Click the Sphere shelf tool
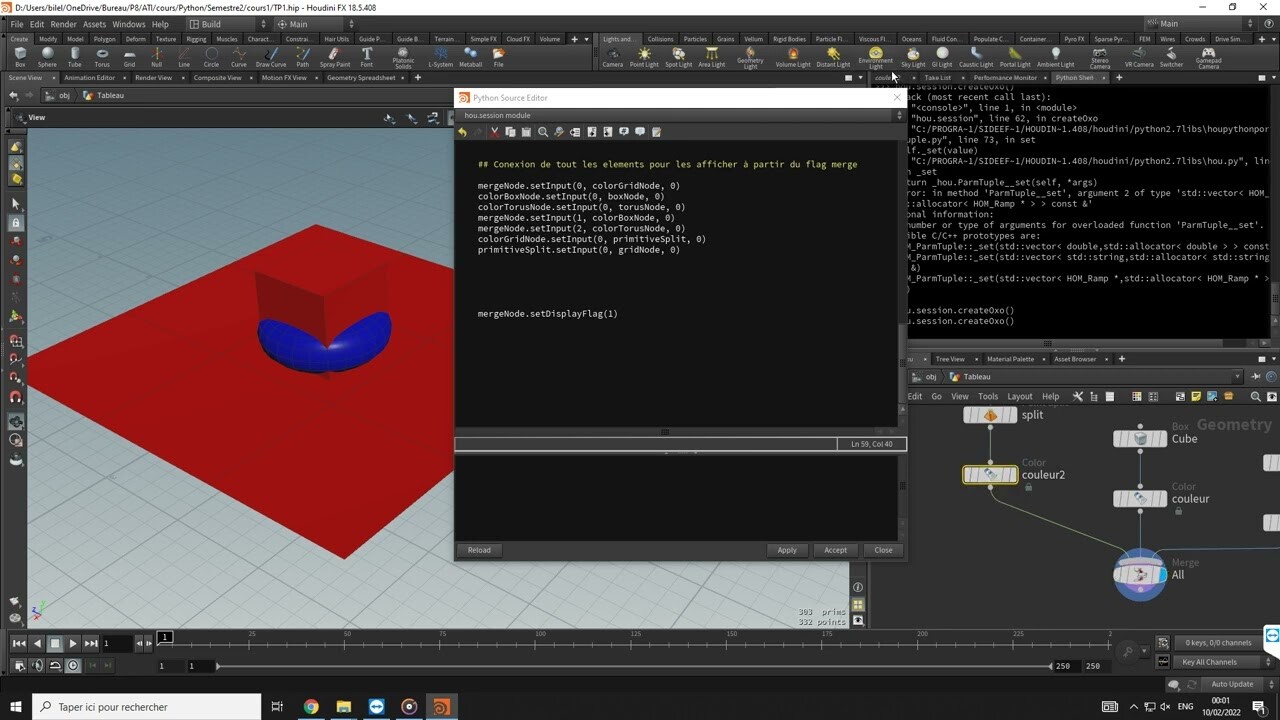Image resolution: width=1280 pixels, height=720 pixels. click(47, 57)
